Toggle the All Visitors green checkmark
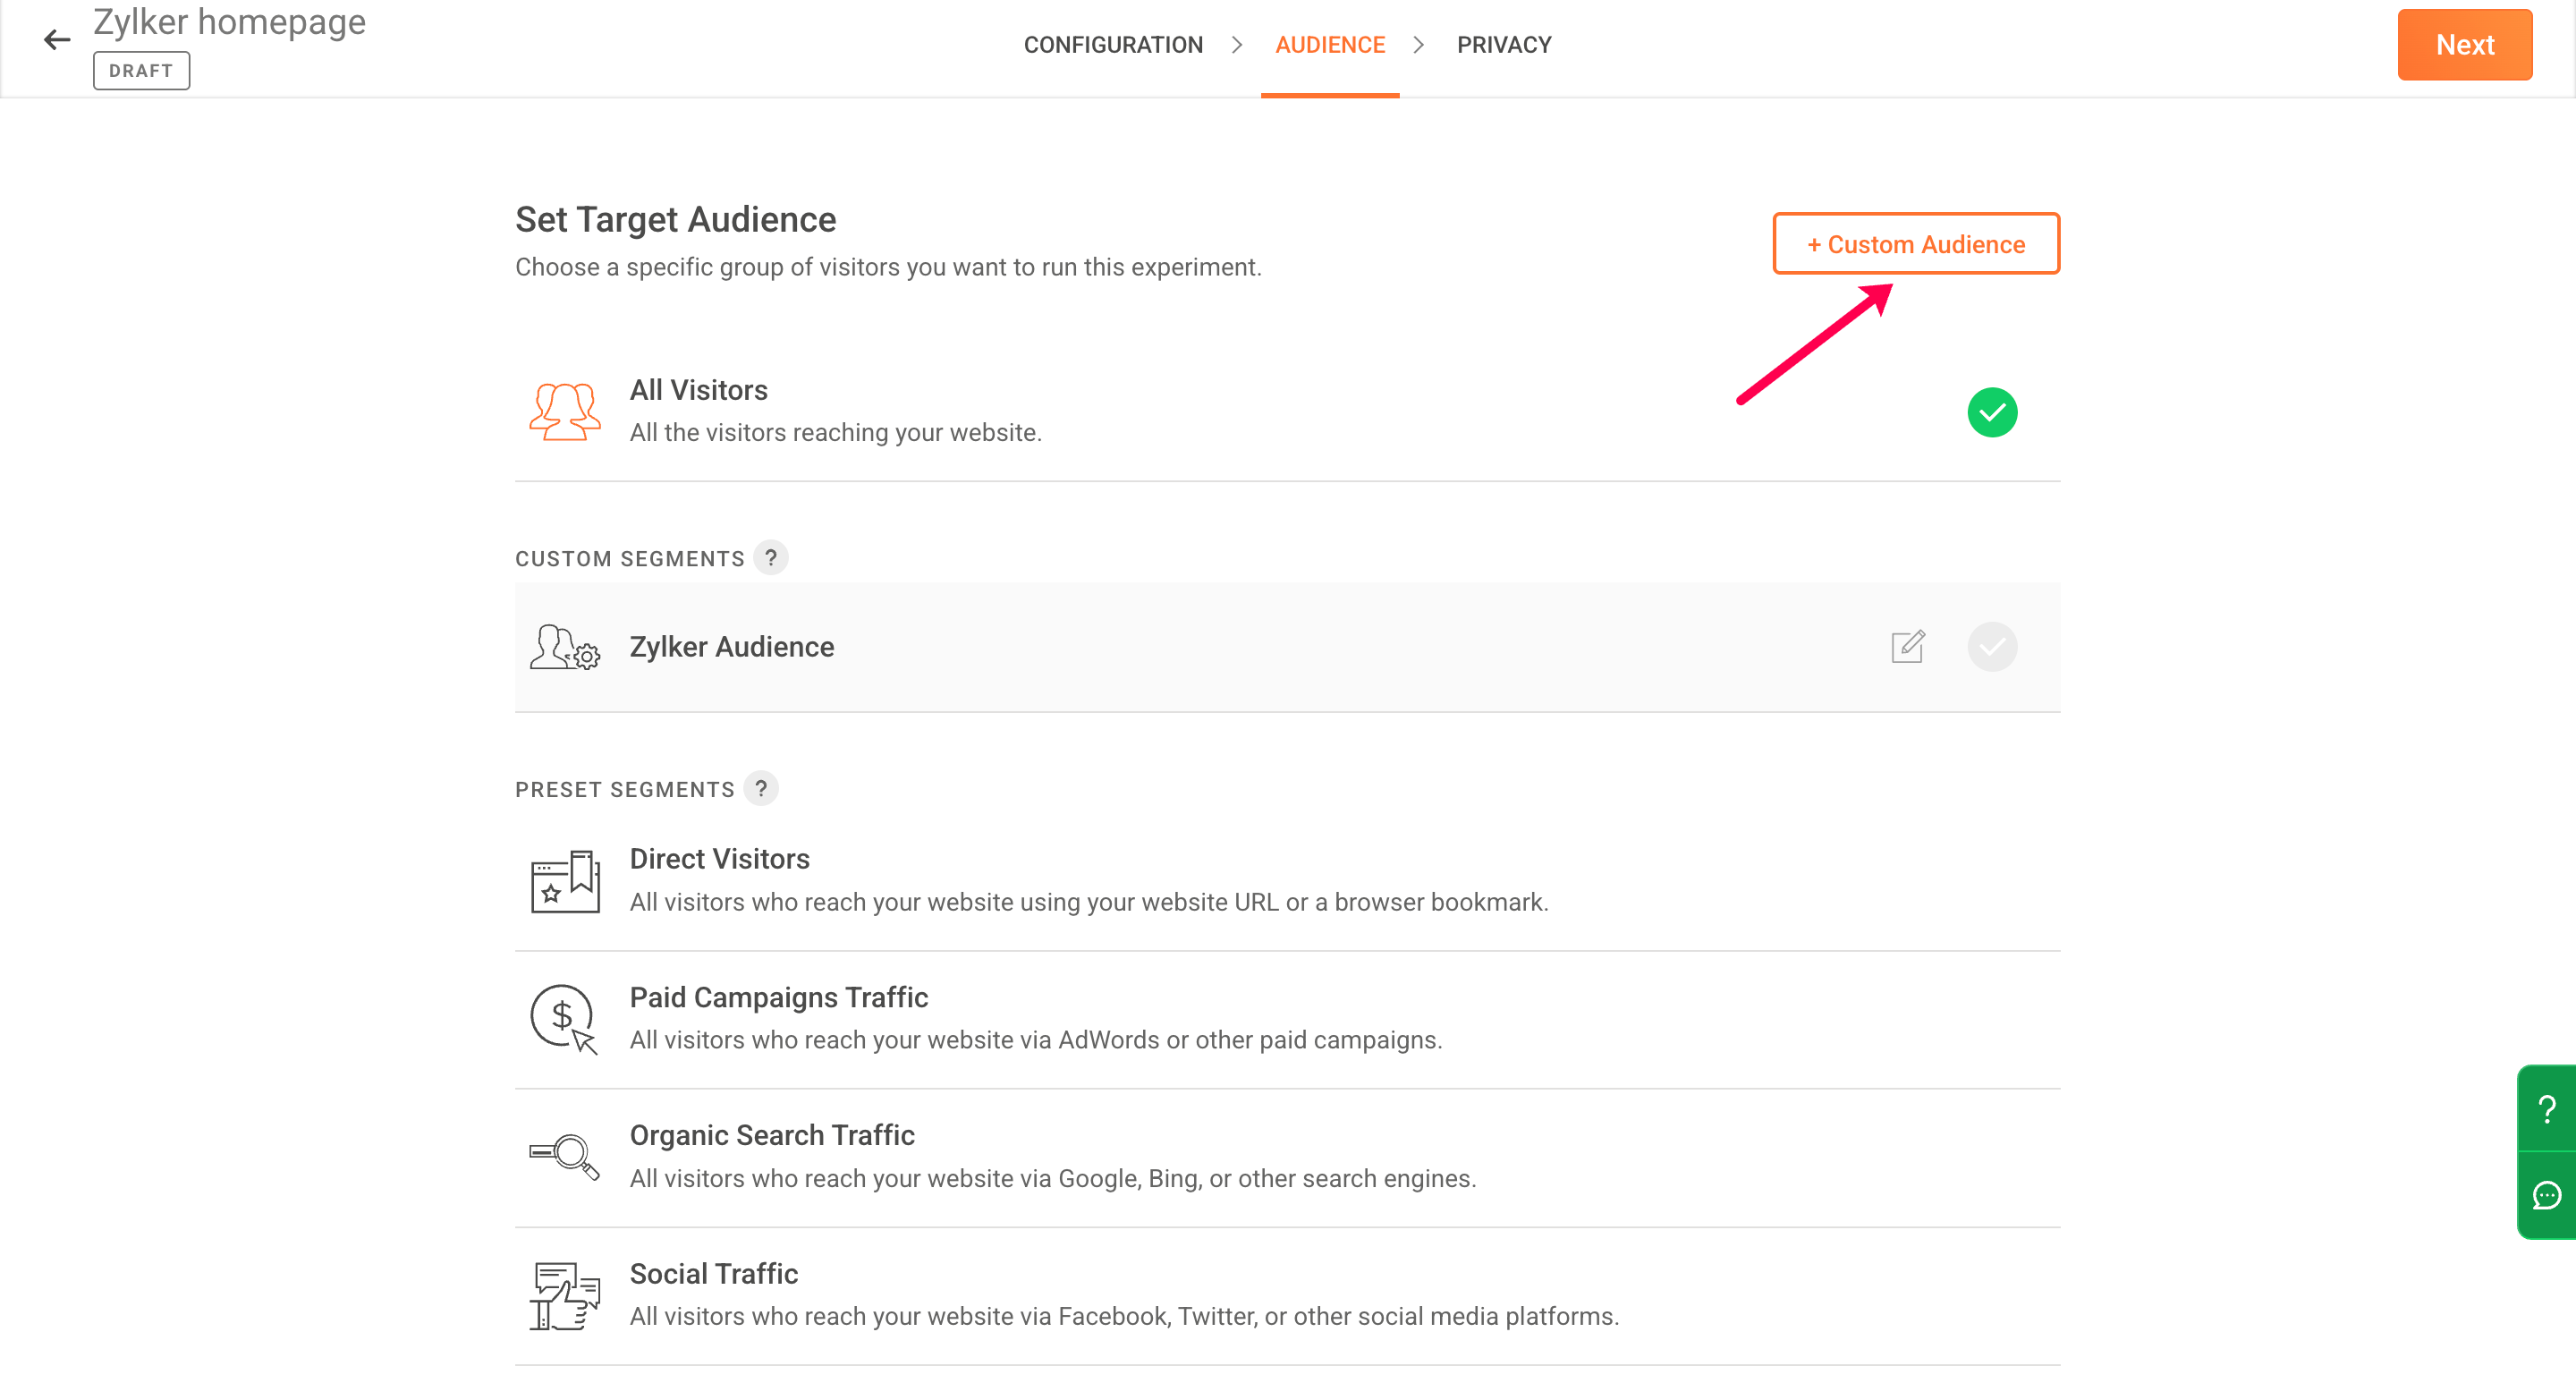 coord(1991,412)
